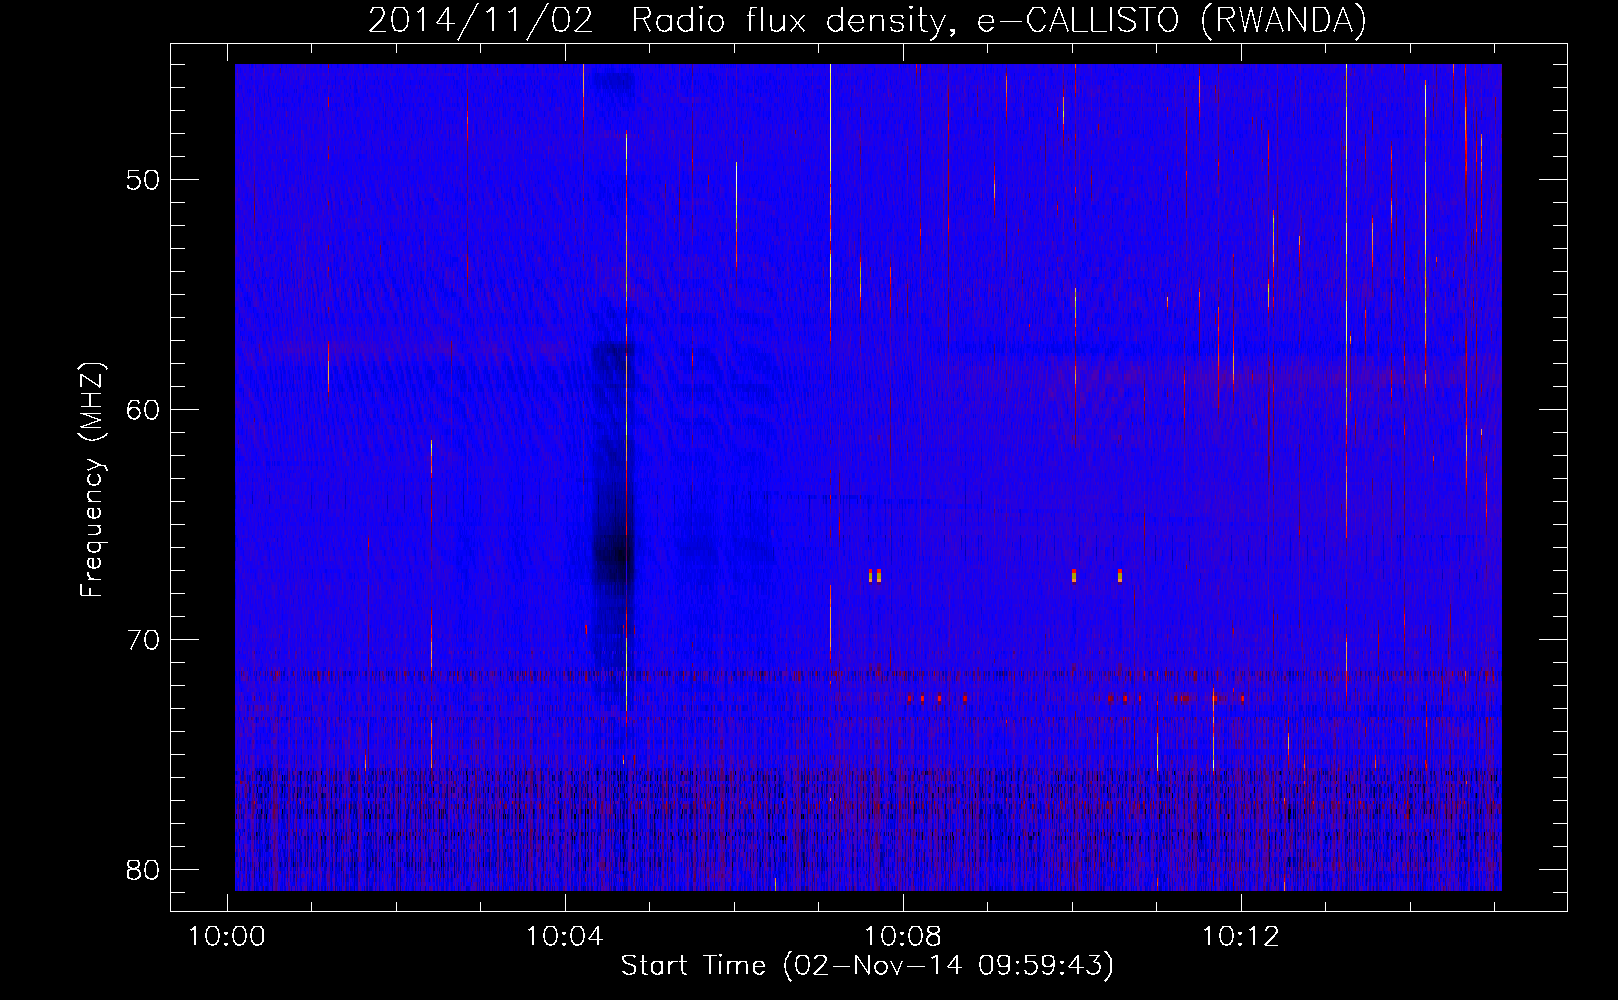Click the '10:12' time tick label
1618x1000 pixels.
1241,937
